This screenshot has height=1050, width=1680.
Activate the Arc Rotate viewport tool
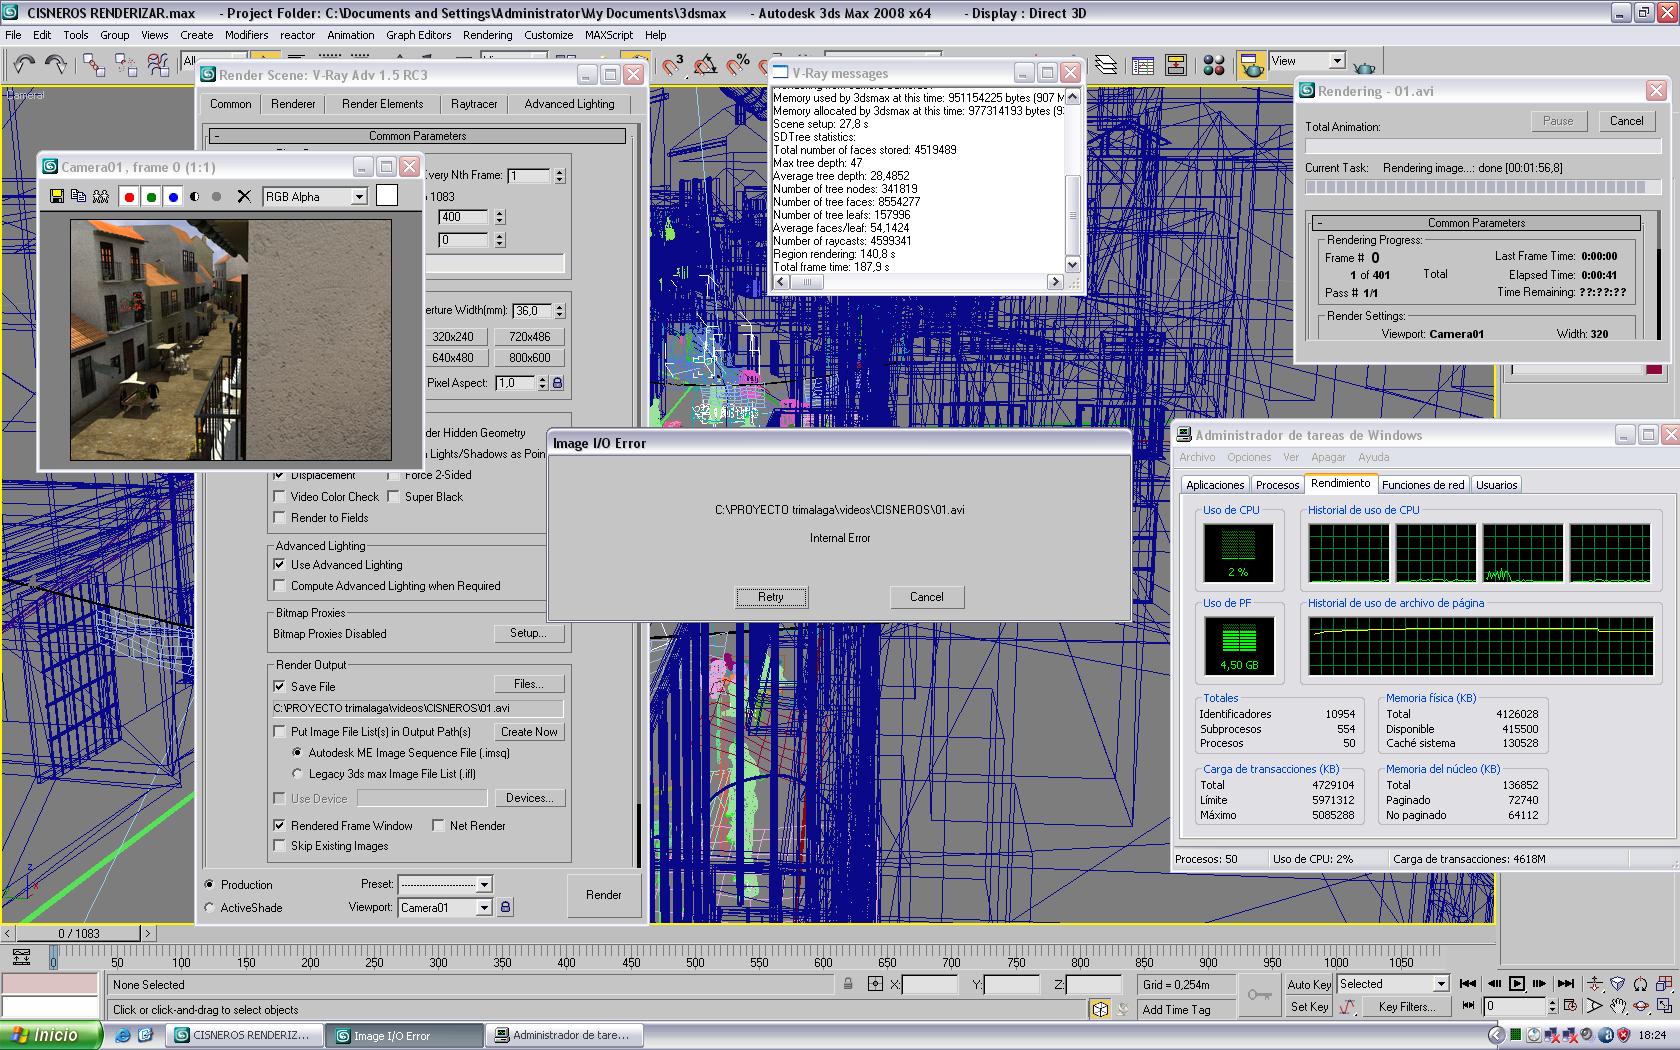[1640, 1006]
